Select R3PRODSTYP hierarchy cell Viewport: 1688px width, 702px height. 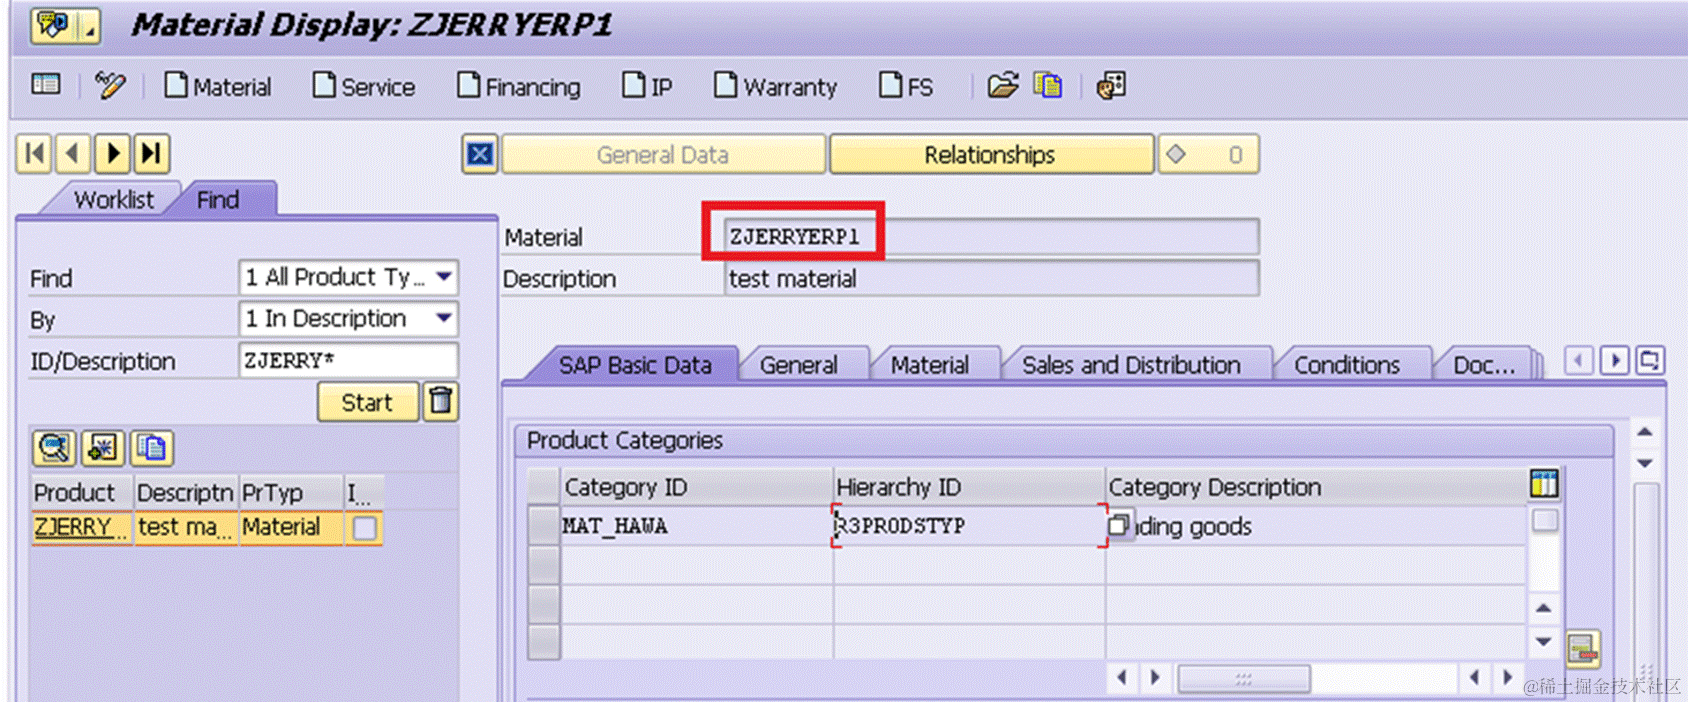968,526
